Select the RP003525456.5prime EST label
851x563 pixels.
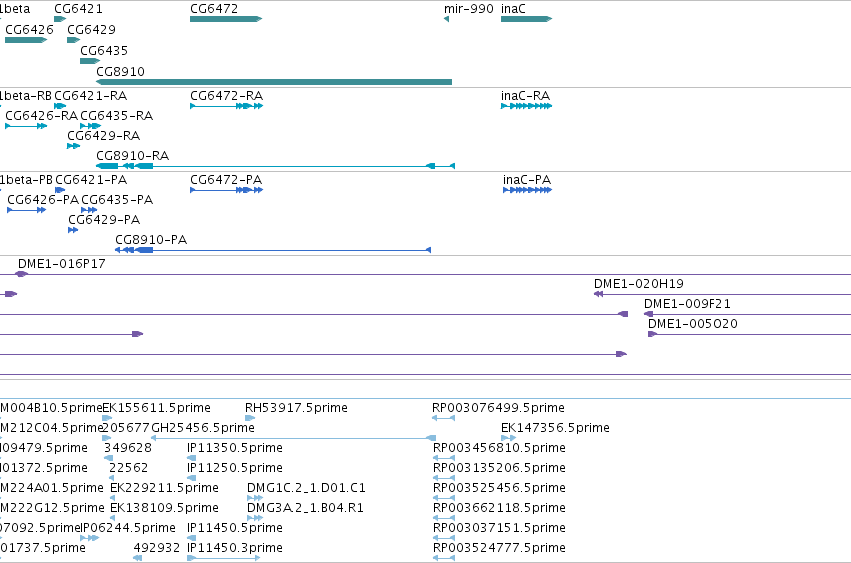pyautogui.click(x=499, y=488)
